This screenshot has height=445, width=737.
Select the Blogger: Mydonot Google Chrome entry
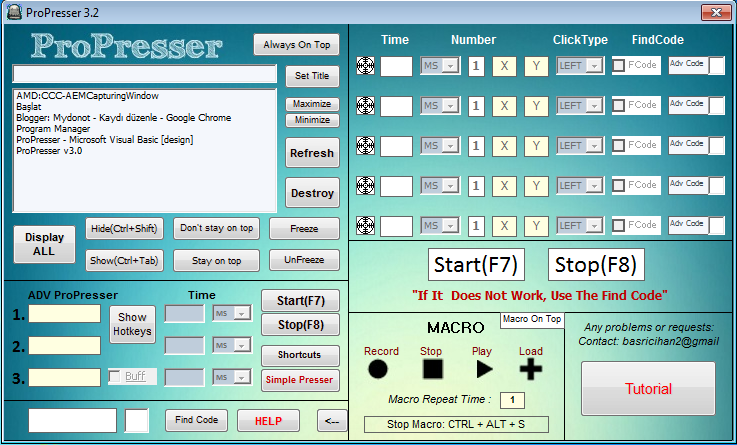(x=124, y=118)
